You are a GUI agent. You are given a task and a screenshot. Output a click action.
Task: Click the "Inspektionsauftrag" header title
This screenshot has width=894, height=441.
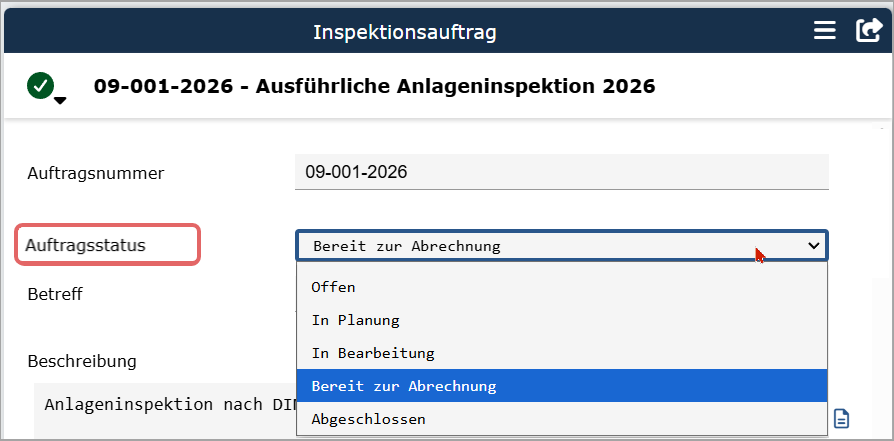point(405,32)
